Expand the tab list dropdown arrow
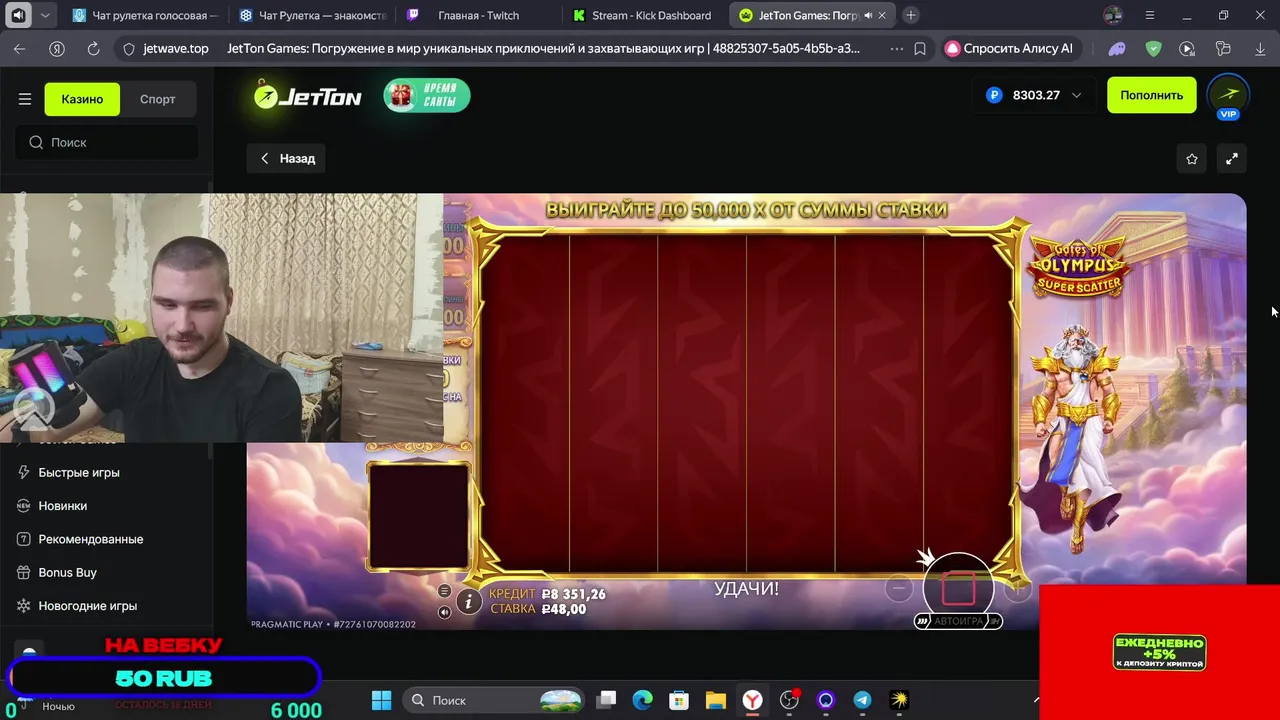Image resolution: width=1280 pixels, height=720 pixels. [x=45, y=15]
